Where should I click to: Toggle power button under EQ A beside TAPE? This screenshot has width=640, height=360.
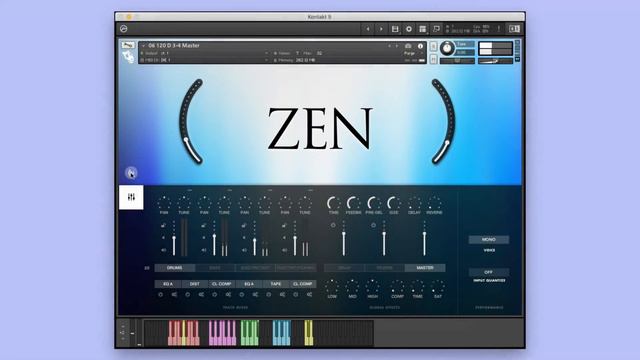(x=242, y=294)
